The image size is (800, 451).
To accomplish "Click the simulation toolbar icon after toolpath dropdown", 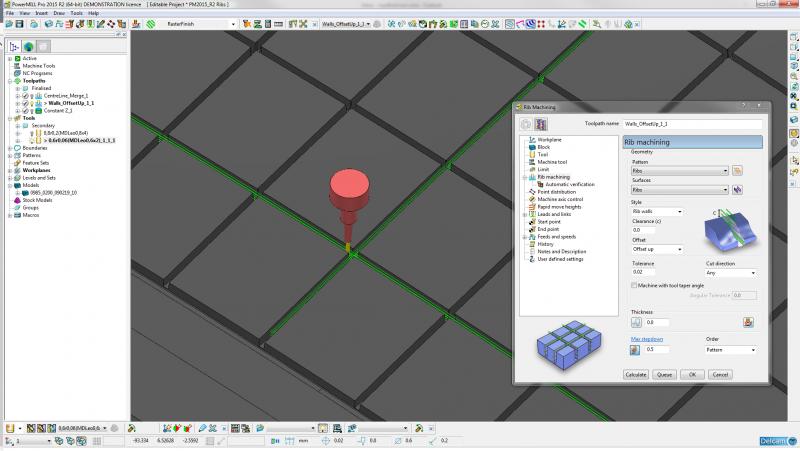I will point(377,24).
